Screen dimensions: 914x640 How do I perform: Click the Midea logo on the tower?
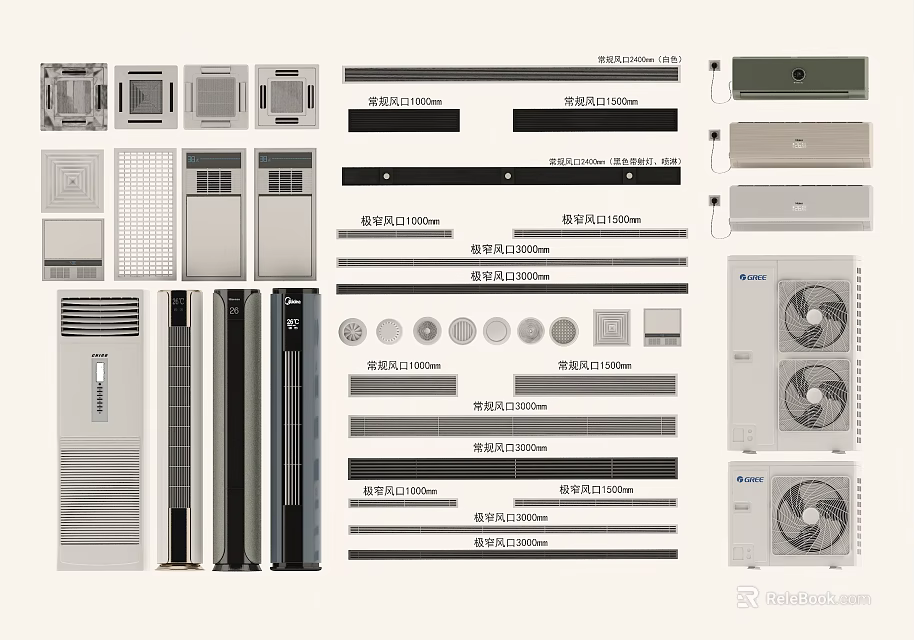pyautogui.click(x=292, y=302)
